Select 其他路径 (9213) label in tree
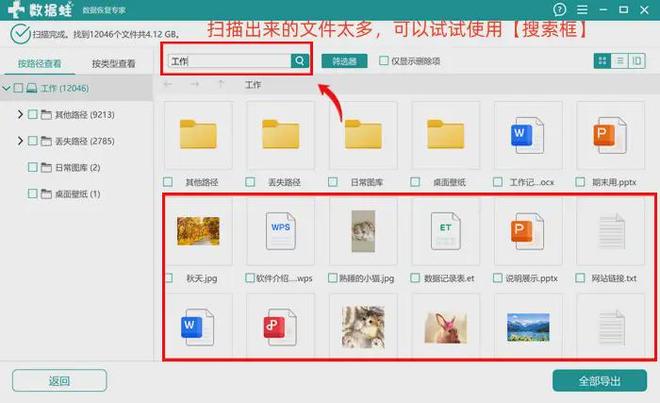 tap(85, 115)
